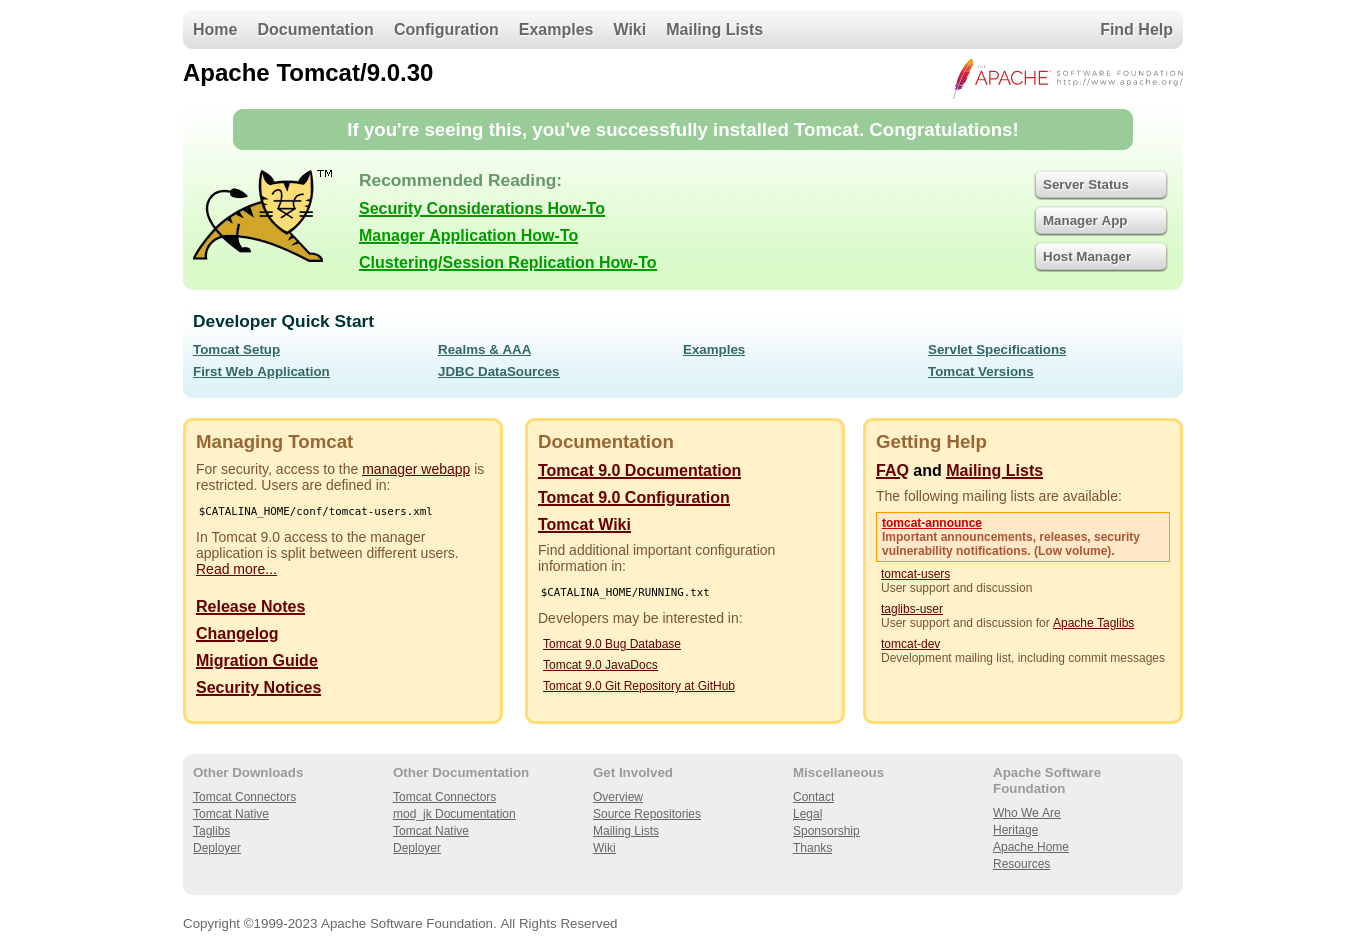Viewport: 1366px width, 941px height.
Task: Open tomcat-dev mailing list link
Action: [910, 644]
